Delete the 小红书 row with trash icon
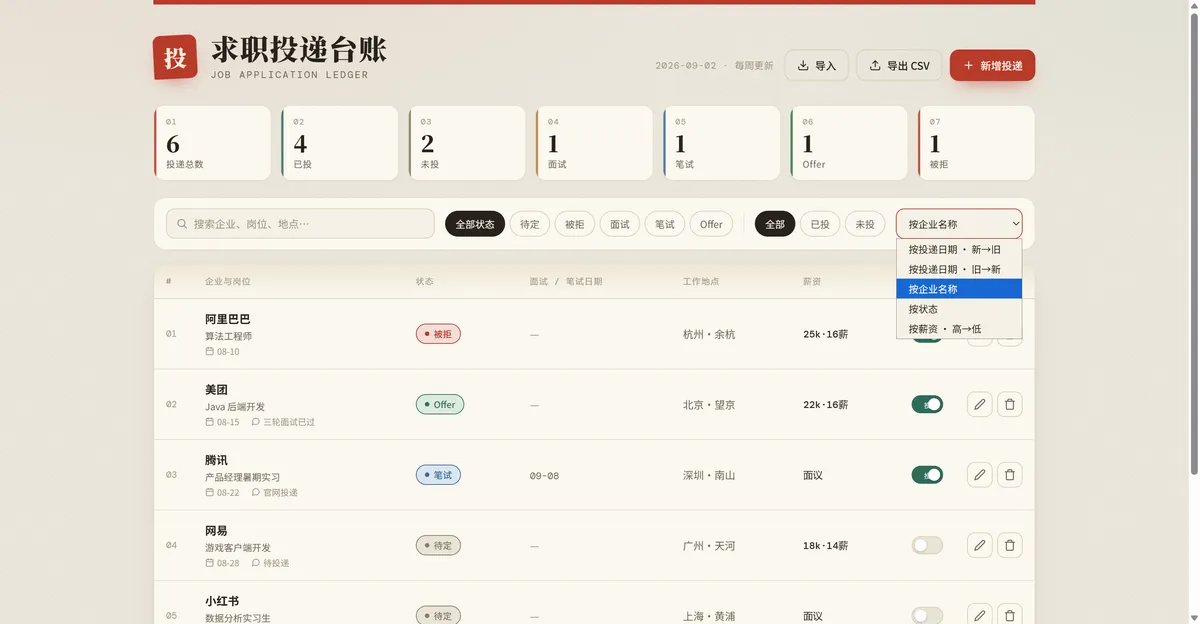Viewport: 1200px width, 624px height. 1010,616
